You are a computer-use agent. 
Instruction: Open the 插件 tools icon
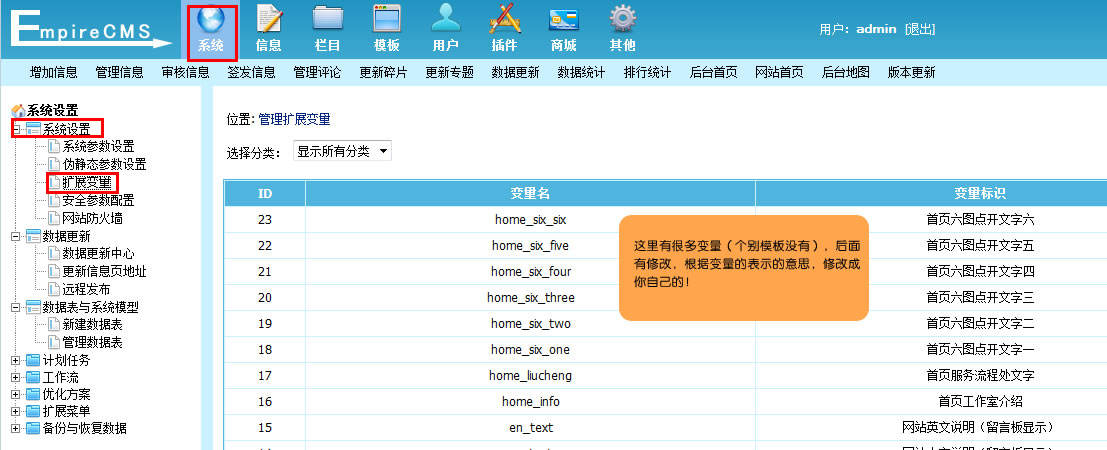point(505,19)
